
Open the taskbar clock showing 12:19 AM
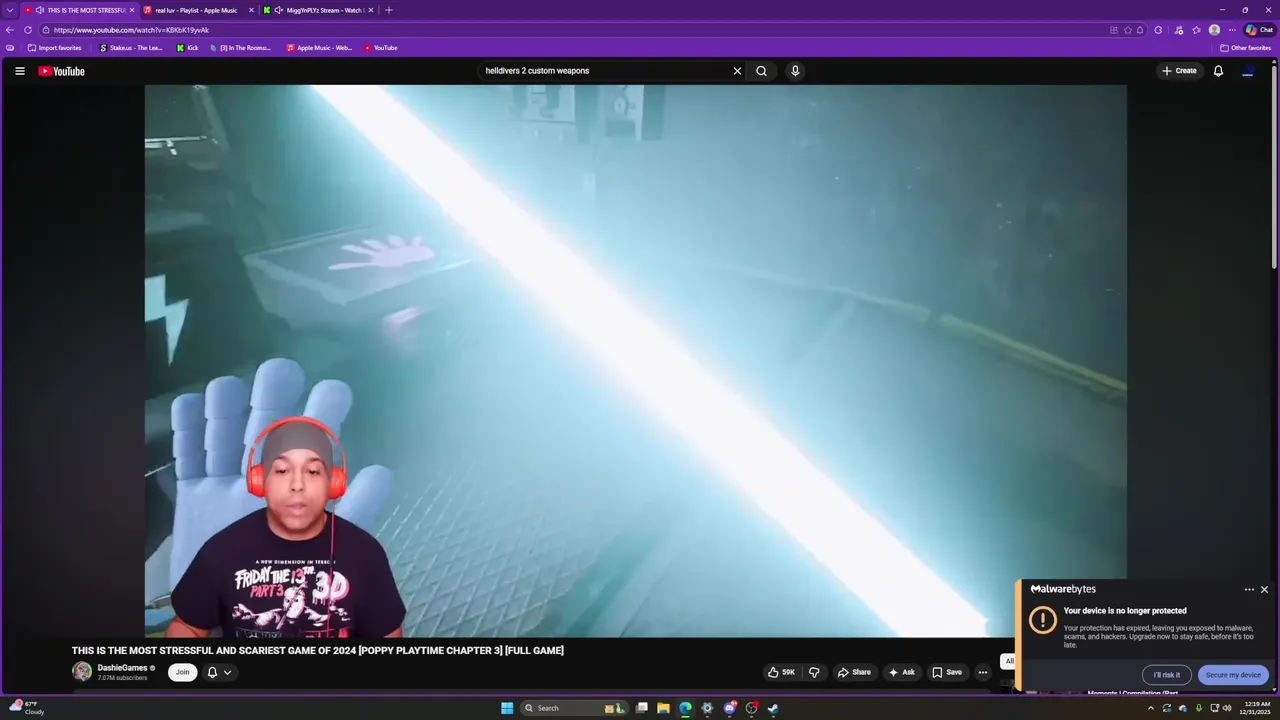pyautogui.click(x=1257, y=708)
